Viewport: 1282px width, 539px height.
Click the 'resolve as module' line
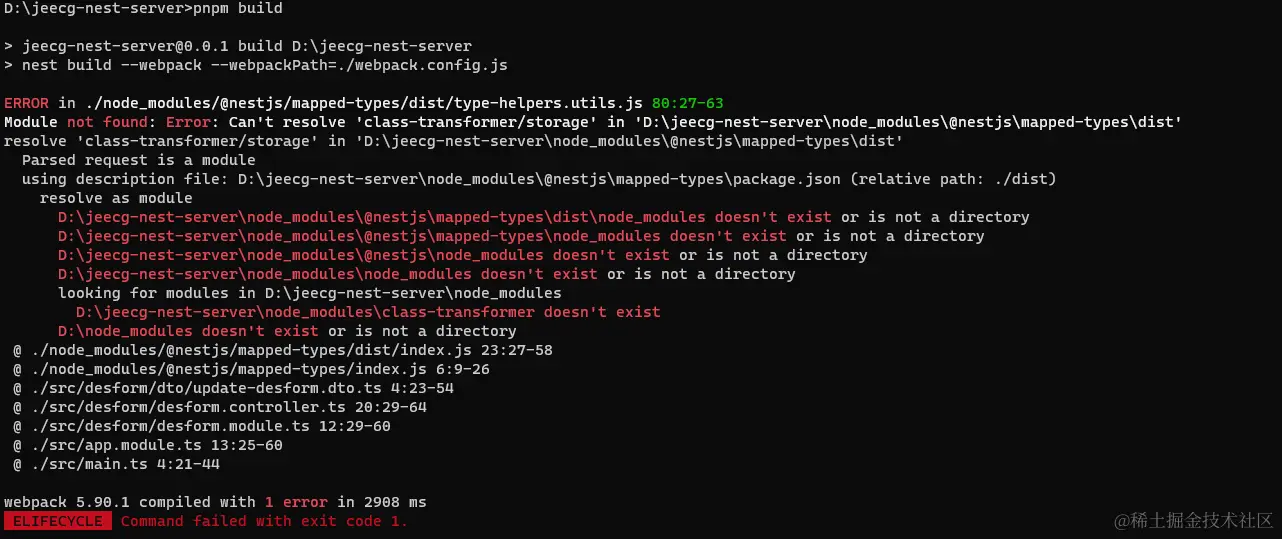click(x=116, y=198)
